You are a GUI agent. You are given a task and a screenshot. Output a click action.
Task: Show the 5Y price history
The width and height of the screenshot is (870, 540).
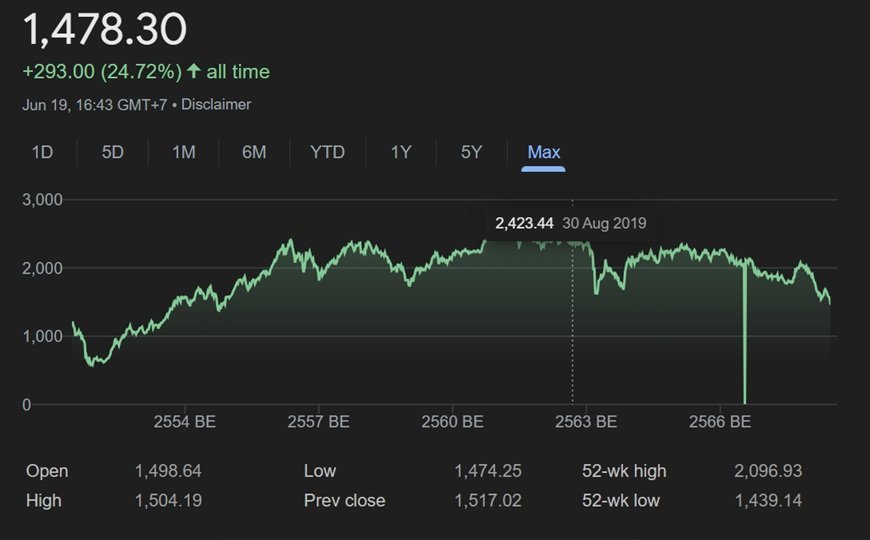click(x=471, y=152)
